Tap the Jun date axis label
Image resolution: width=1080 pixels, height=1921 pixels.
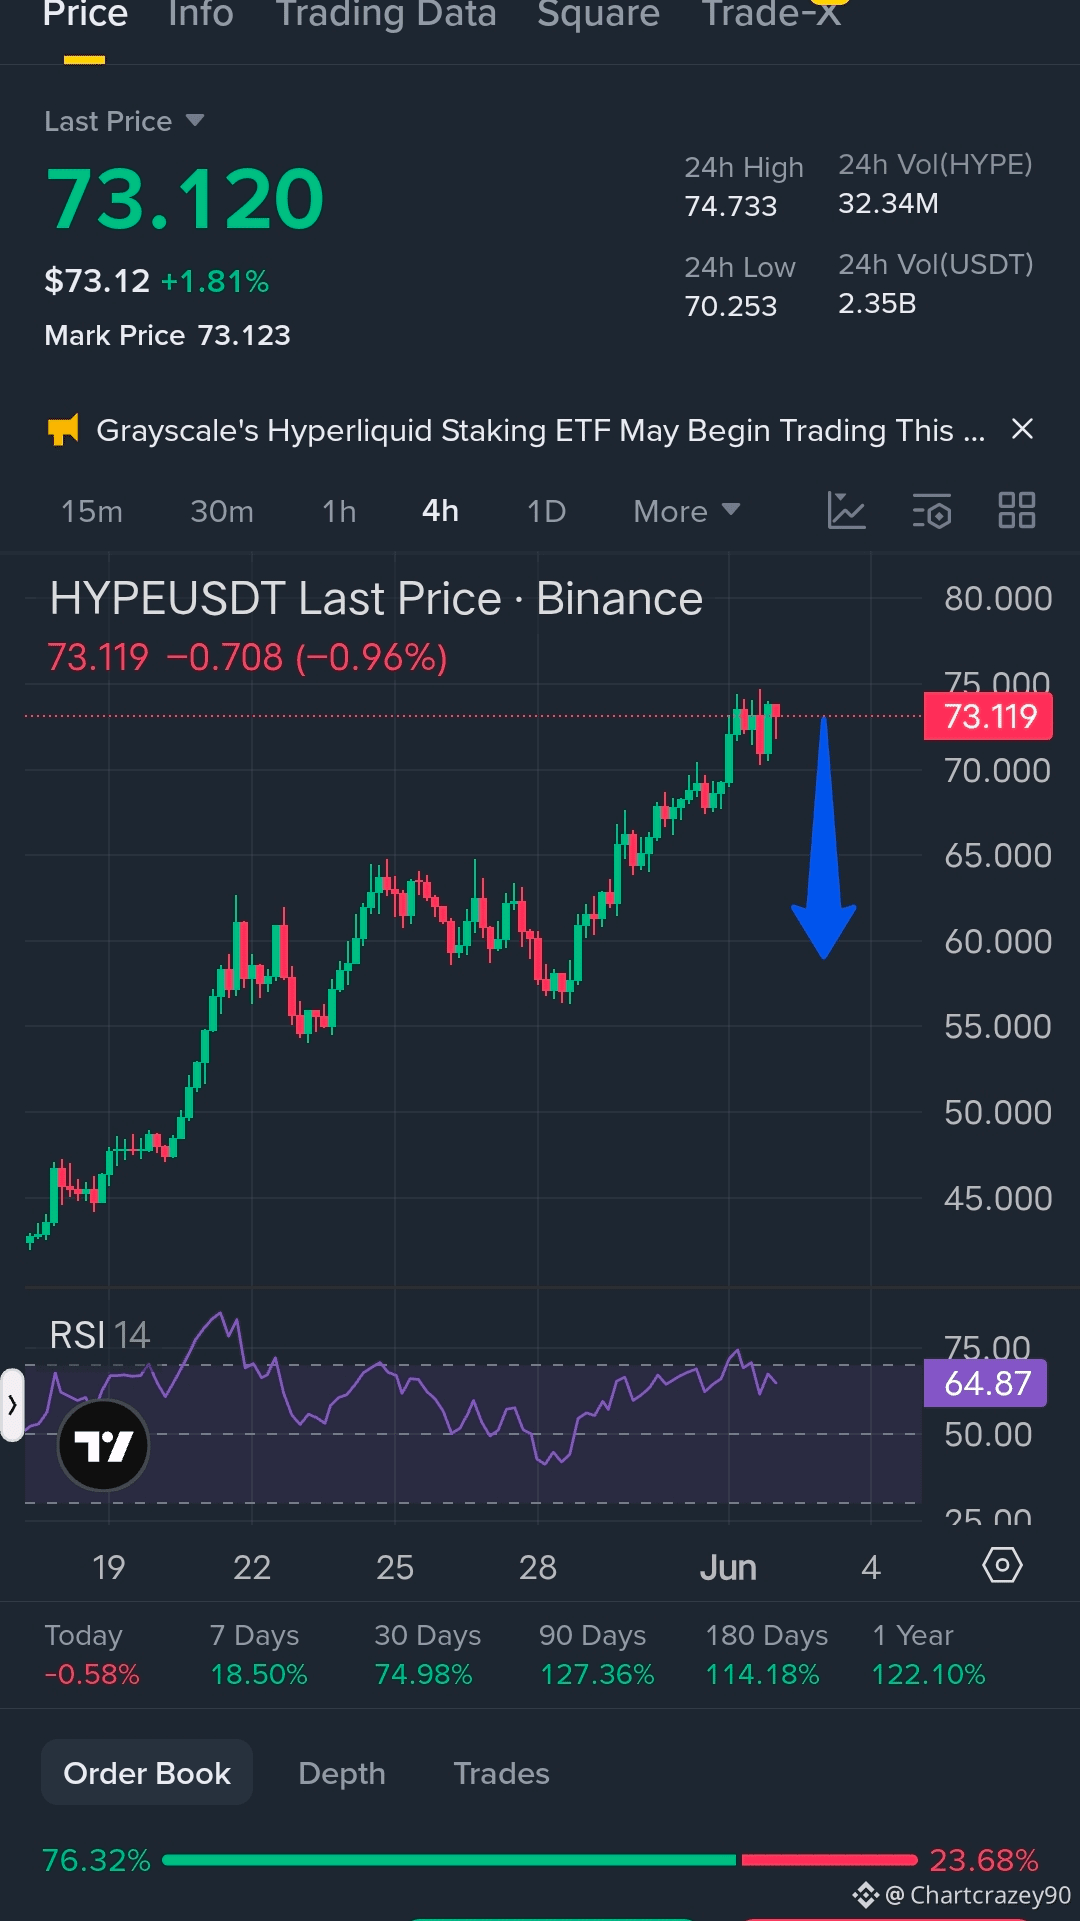pyautogui.click(x=728, y=1567)
